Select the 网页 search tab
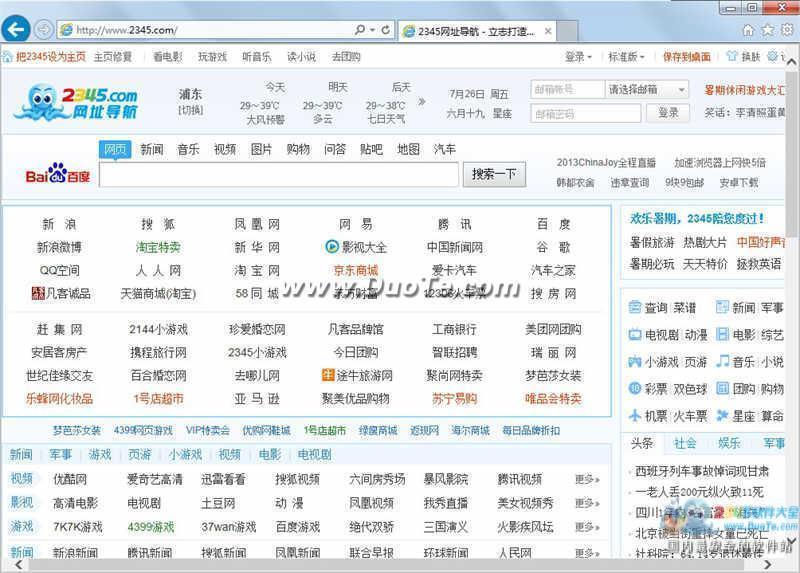This screenshot has width=800, height=573. (115, 150)
